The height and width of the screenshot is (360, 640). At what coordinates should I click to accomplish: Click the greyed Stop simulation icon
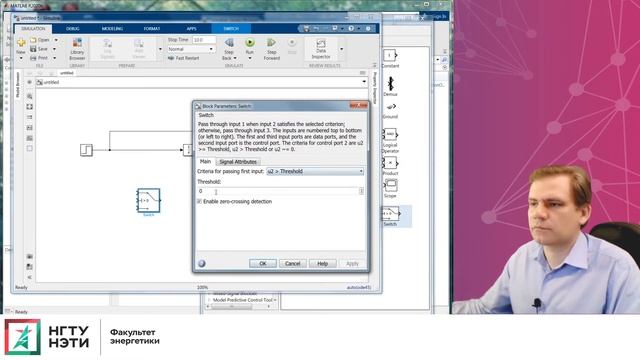[292, 42]
